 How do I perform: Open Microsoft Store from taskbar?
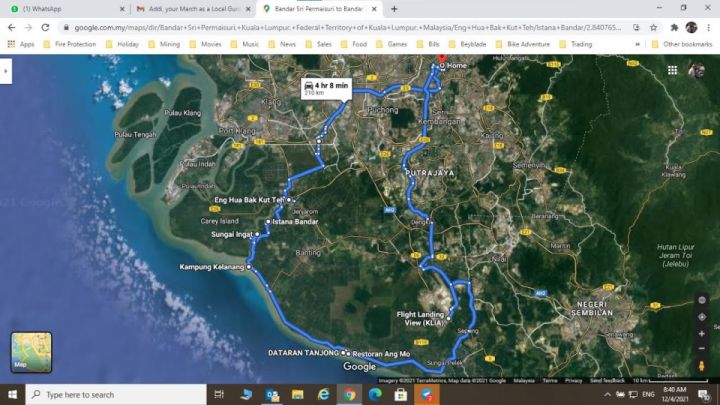(x=400, y=394)
